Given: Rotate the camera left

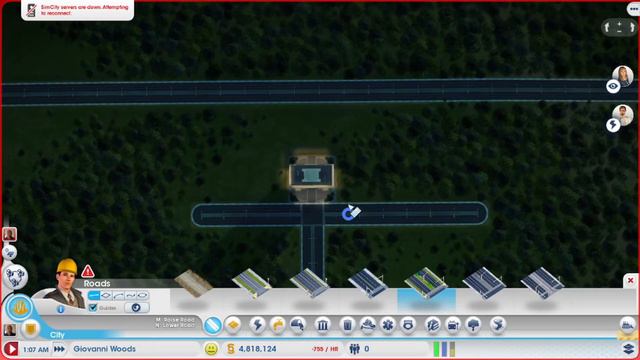Looking at the screenshot, I should (x=607, y=27).
